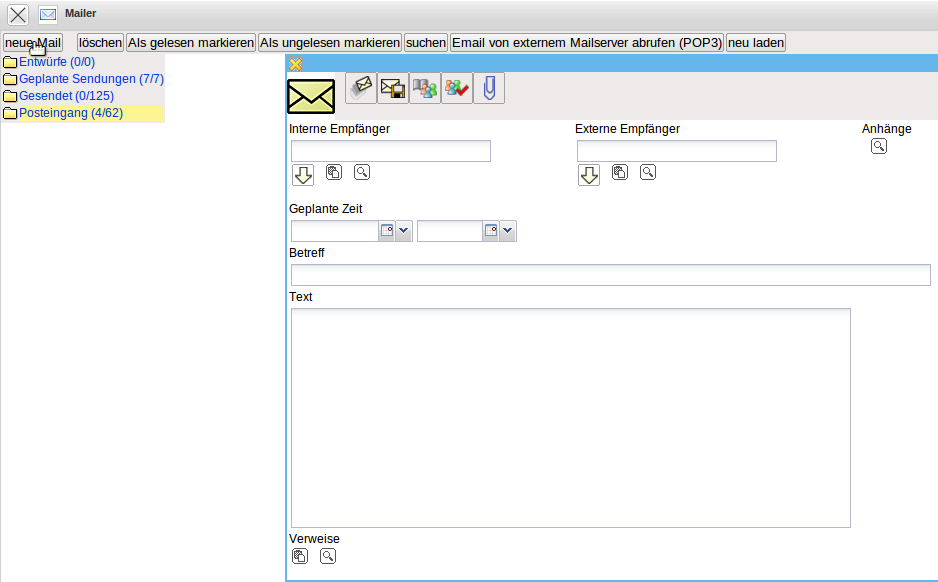Close the compose panel with yellow X
This screenshot has height=582, width=938.
tap(295, 64)
